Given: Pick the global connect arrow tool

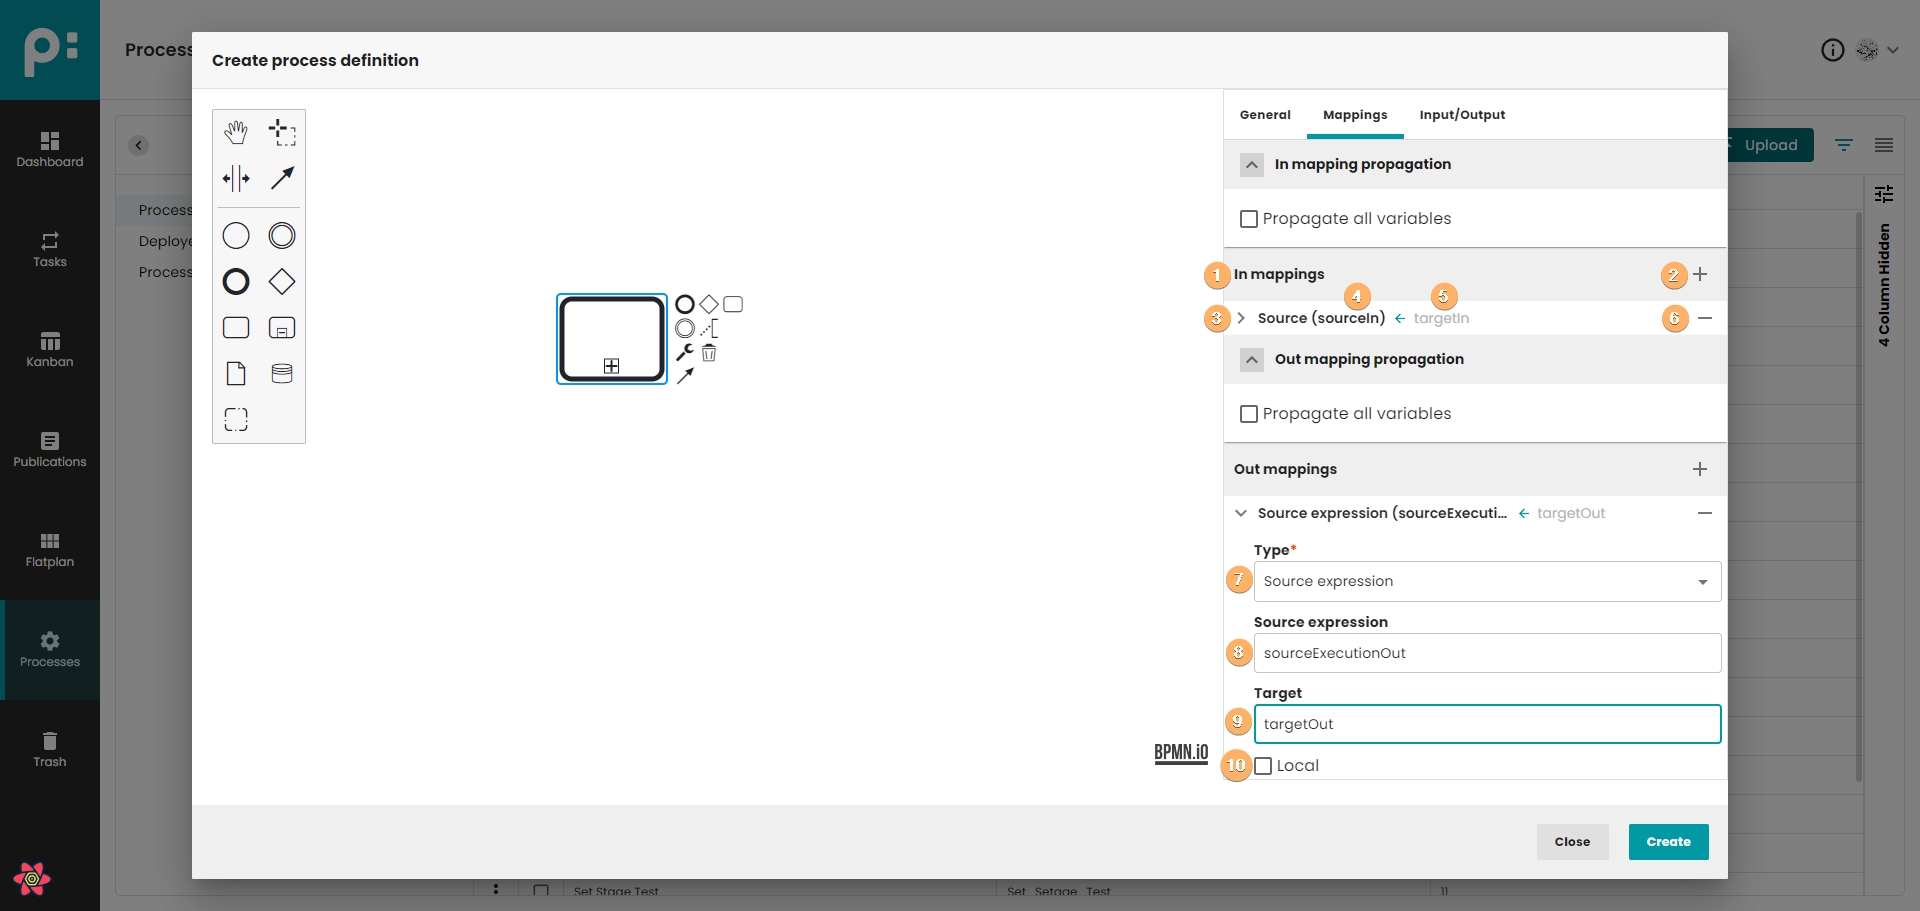Looking at the screenshot, I should (282, 178).
